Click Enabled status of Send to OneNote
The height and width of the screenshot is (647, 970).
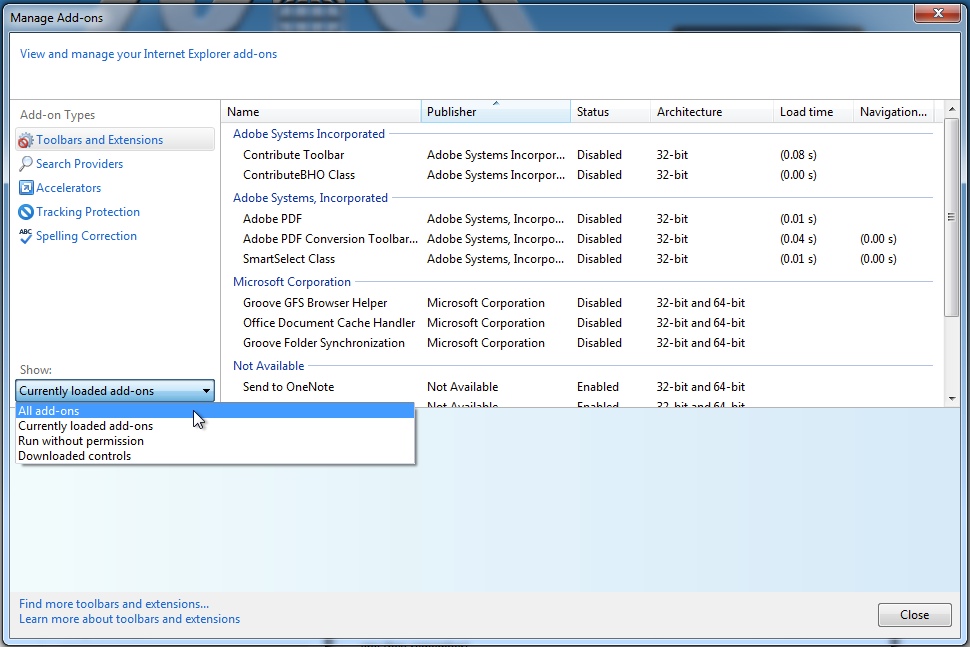598,387
